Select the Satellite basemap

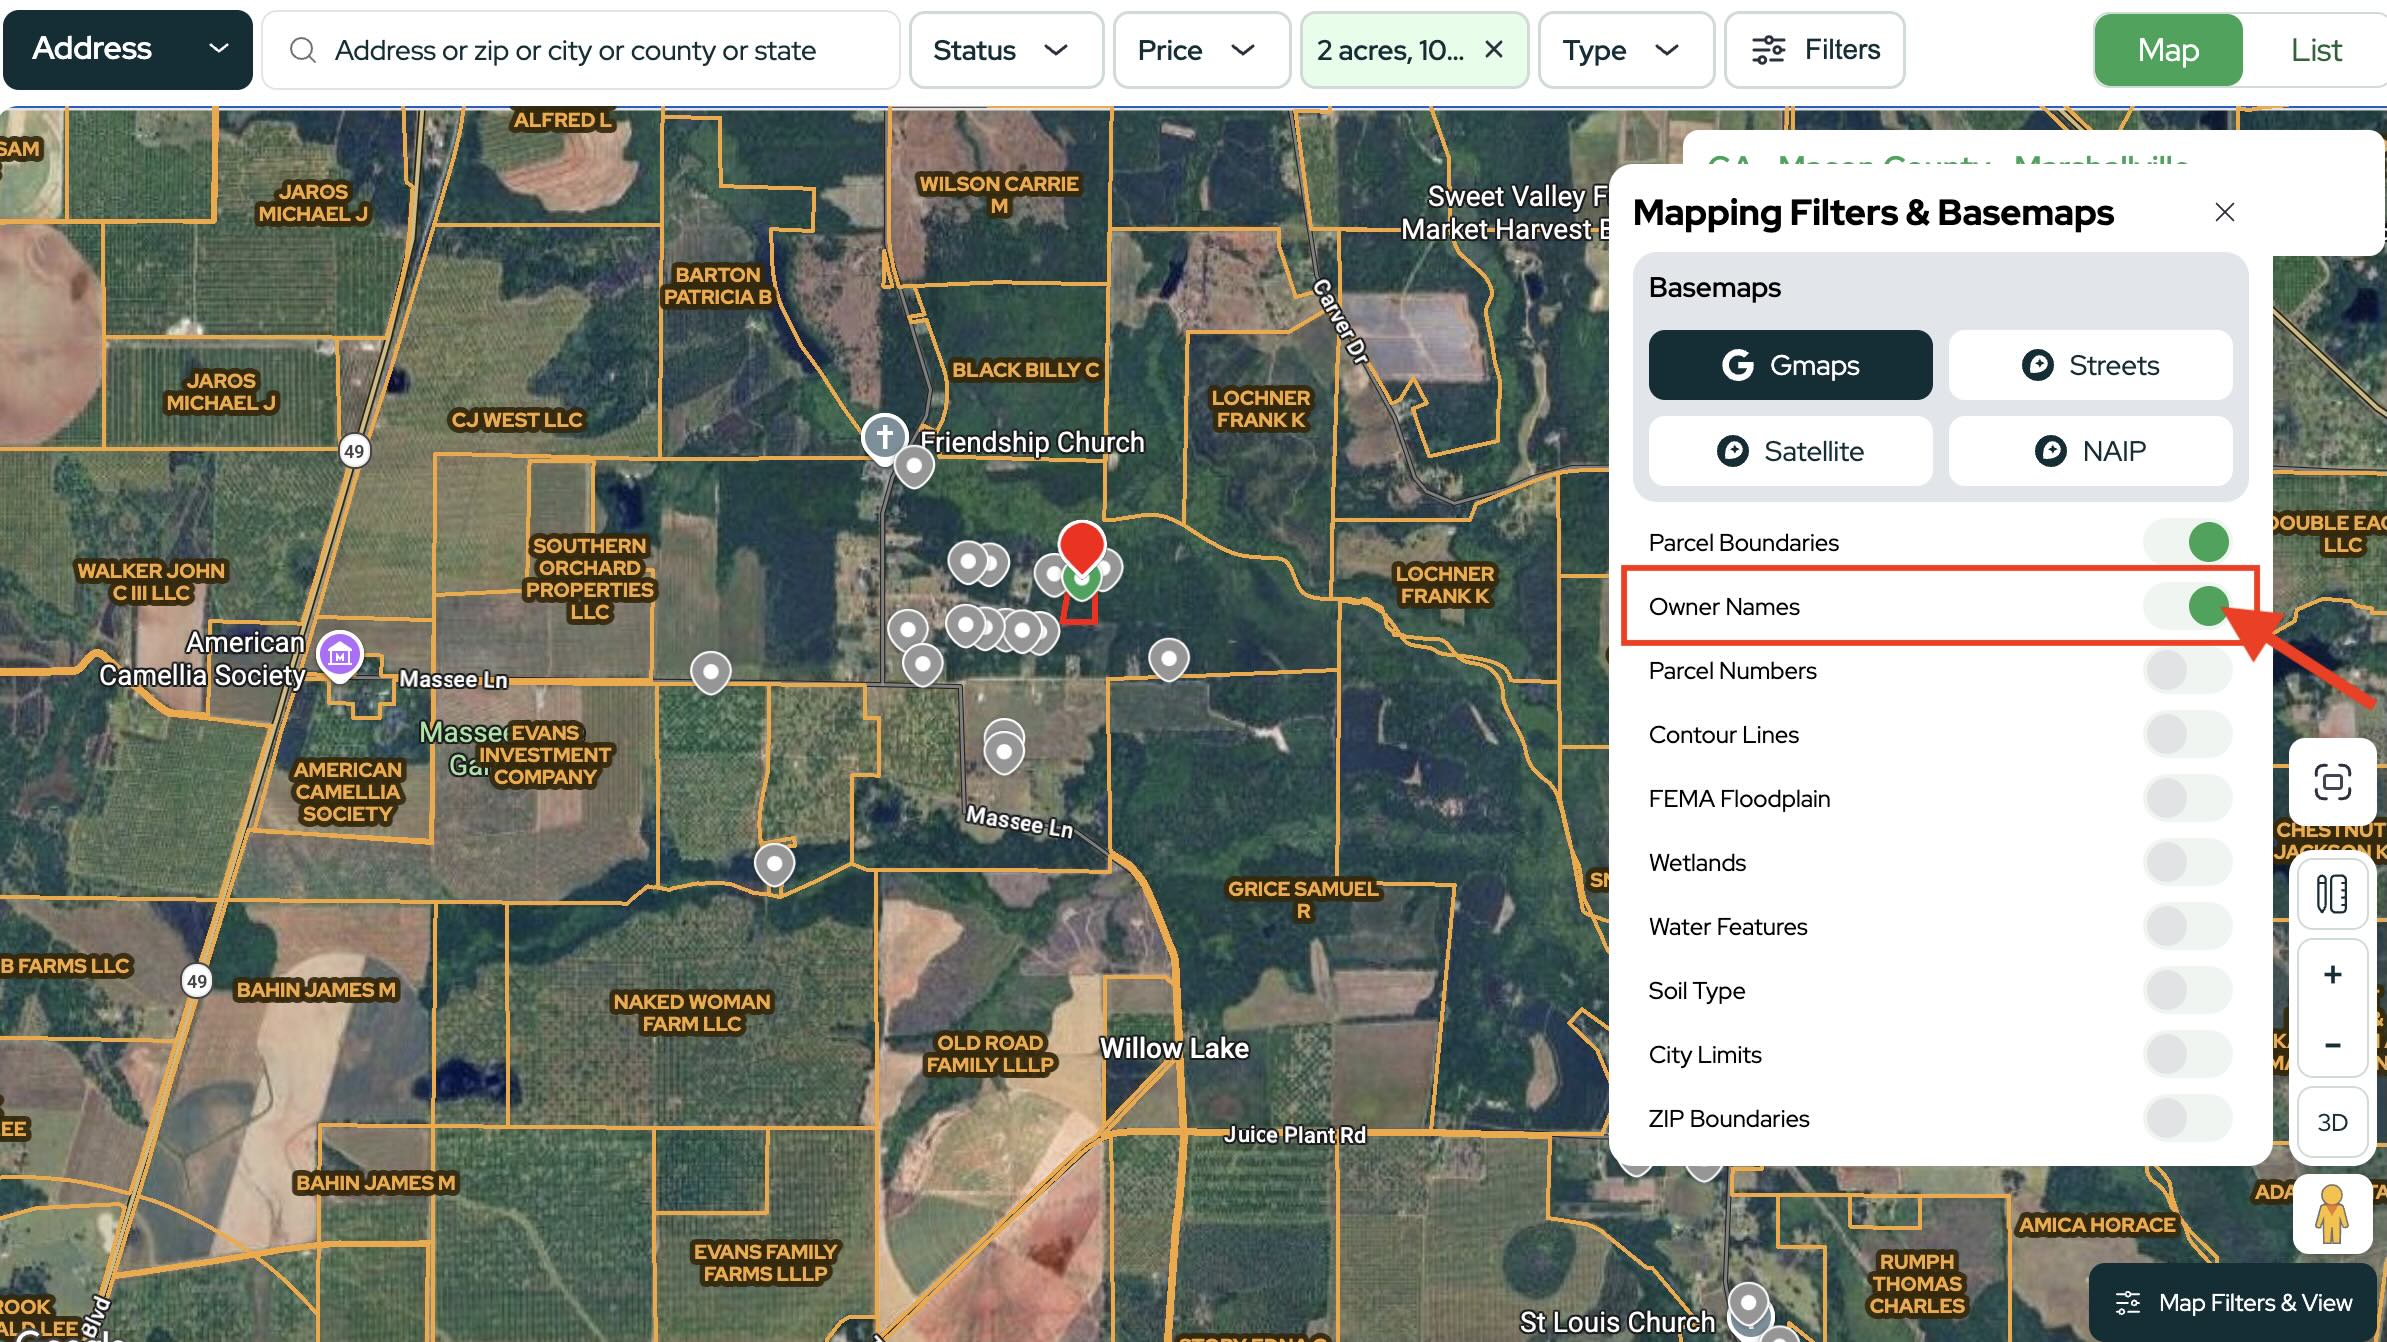click(x=1790, y=451)
